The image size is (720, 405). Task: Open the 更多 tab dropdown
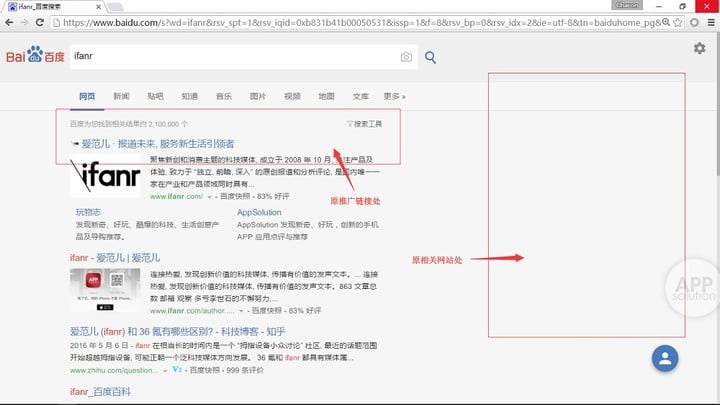pyautogui.click(x=394, y=96)
